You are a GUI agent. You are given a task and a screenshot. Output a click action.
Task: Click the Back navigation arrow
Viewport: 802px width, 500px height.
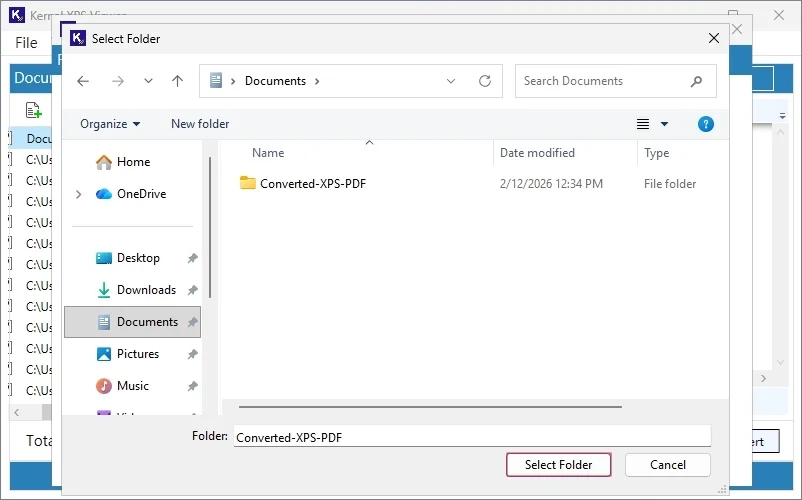coord(83,81)
